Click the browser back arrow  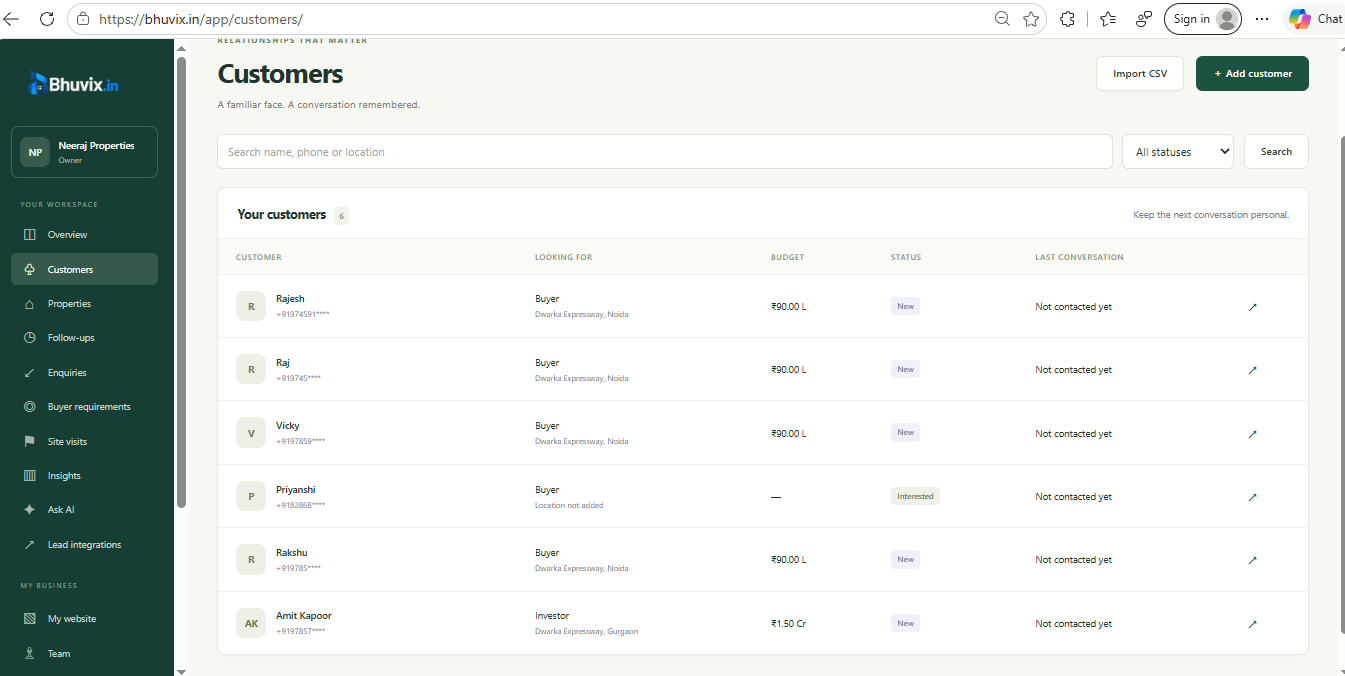[12, 19]
